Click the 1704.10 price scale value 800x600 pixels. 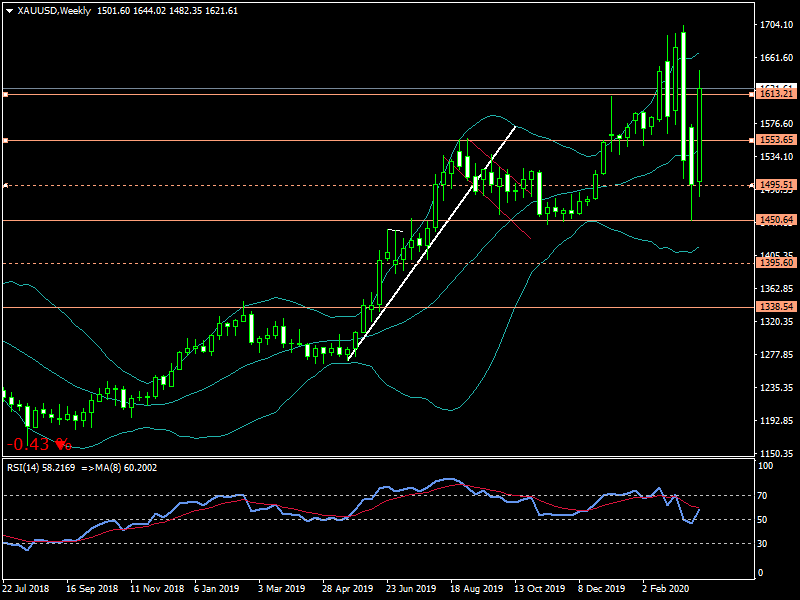pos(775,24)
